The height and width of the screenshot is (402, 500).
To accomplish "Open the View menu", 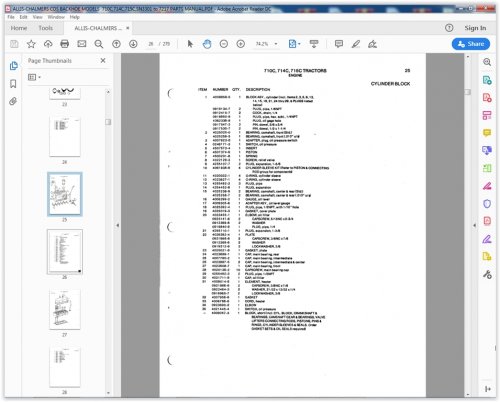I will pyautogui.click(x=37, y=17).
